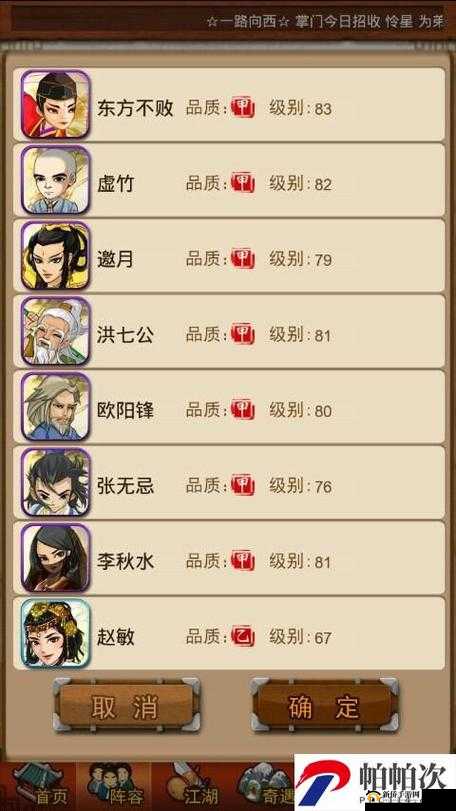This screenshot has height=811, width=456.
Task: Select the 欧阳锋 character avatar
Action: tap(56, 407)
